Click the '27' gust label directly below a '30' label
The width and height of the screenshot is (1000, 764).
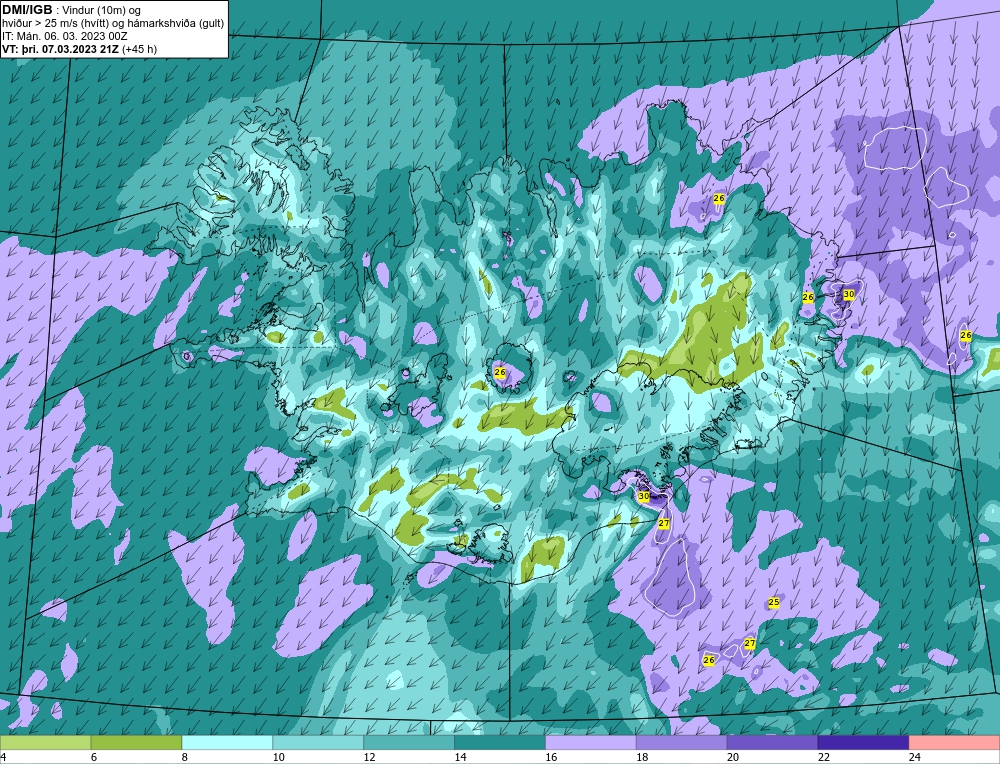coord(664,524)
